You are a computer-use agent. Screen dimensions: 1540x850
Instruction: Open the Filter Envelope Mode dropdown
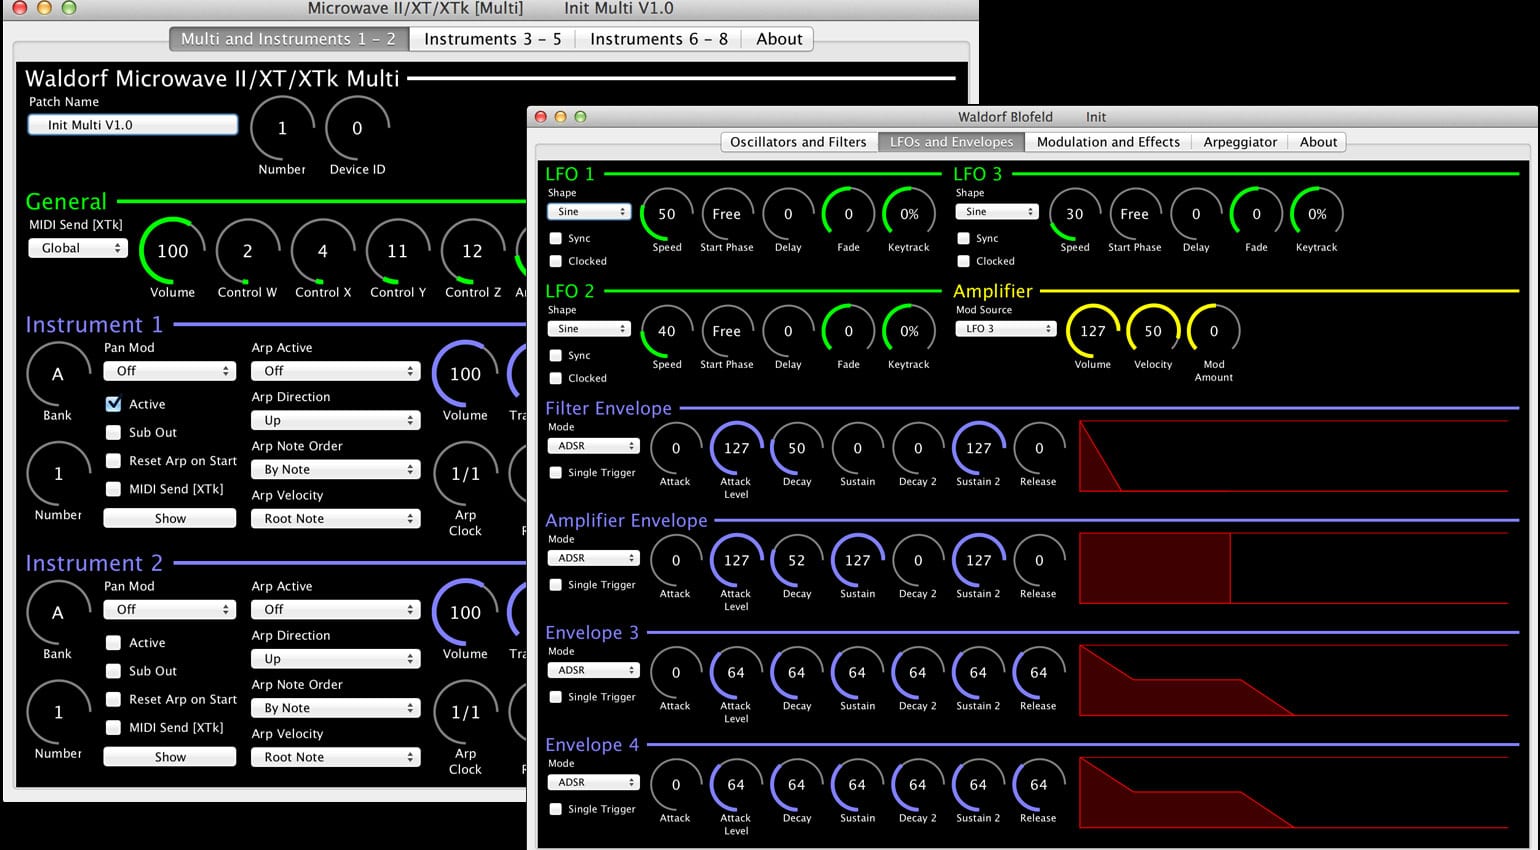click(x=593, y=445)
